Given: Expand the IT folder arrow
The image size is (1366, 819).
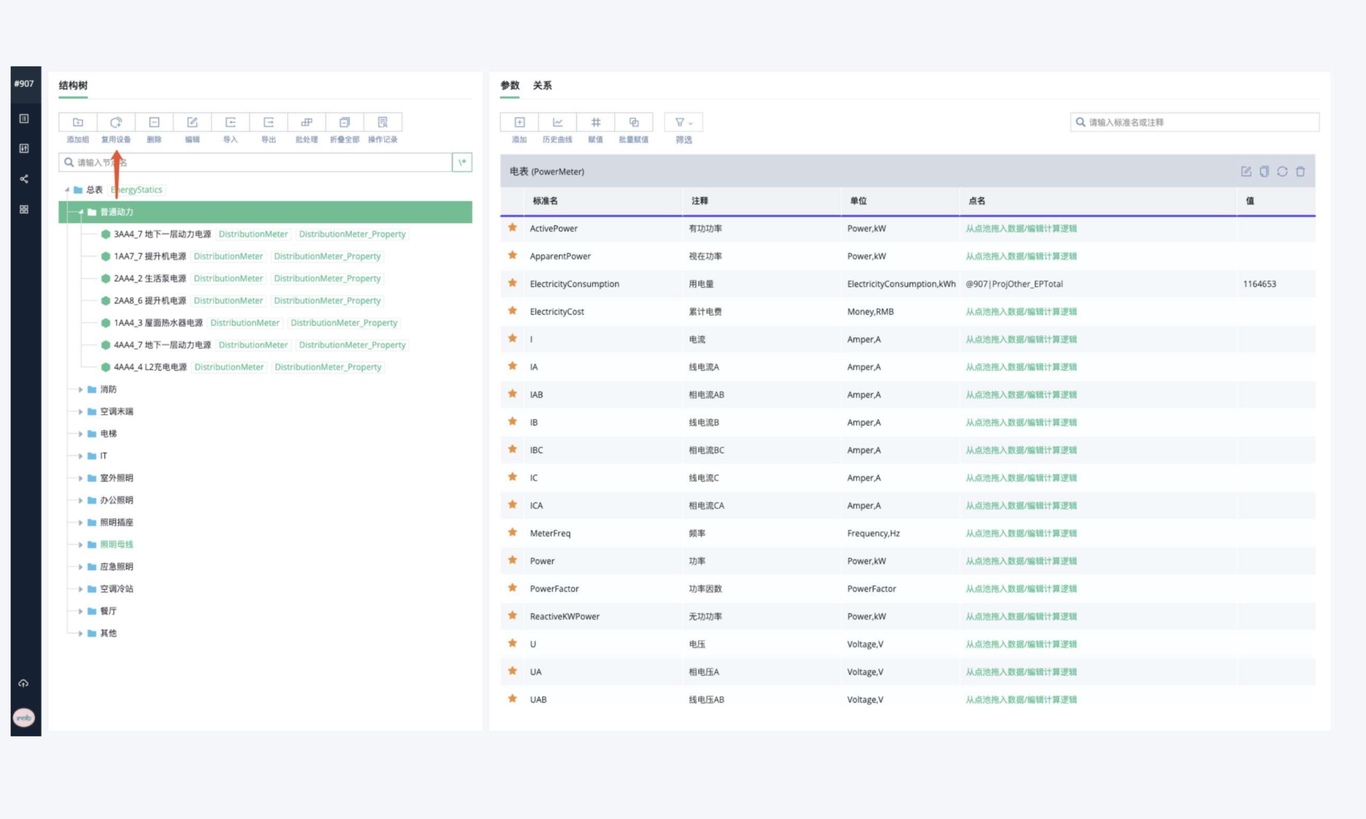Looking at the screenshot, I should point(81,456).
